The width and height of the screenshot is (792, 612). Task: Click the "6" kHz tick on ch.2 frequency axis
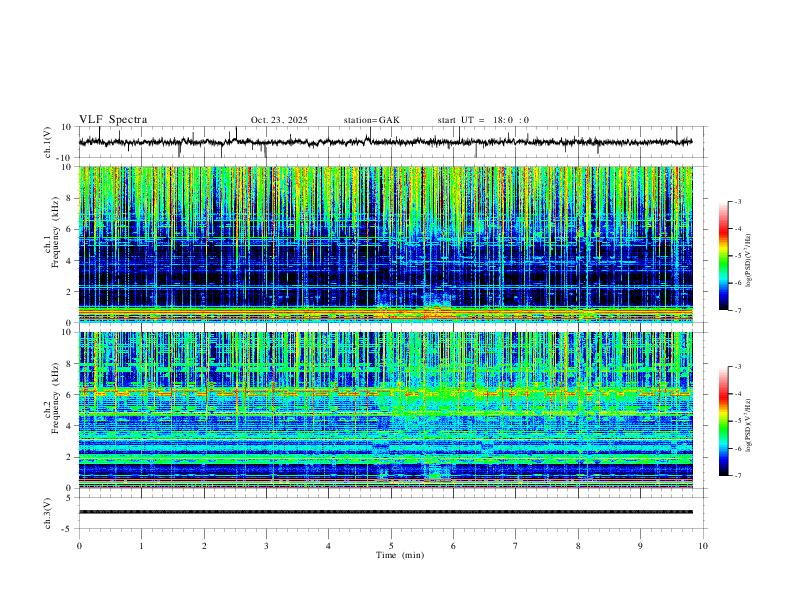point(69,395)
